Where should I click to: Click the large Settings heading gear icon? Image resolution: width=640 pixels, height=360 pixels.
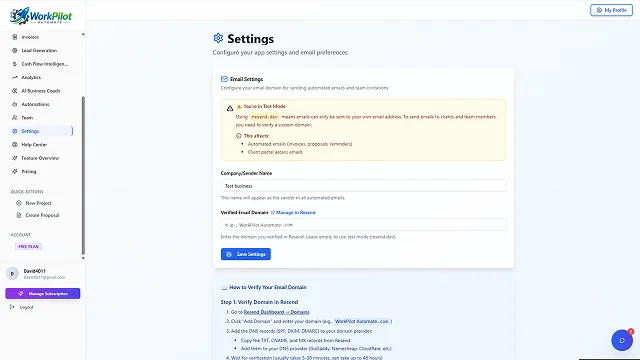(x=218, y=38)
